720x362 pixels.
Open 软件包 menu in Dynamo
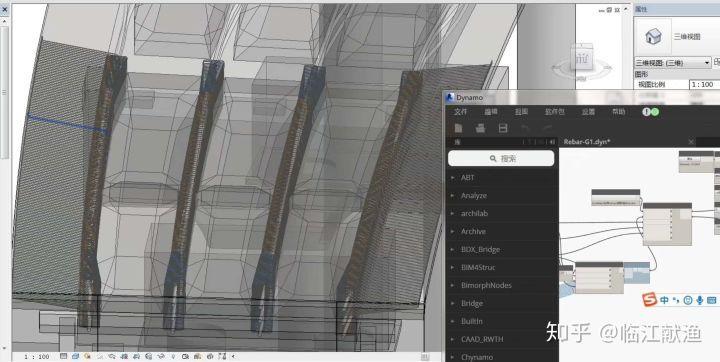tap(555, 112)
